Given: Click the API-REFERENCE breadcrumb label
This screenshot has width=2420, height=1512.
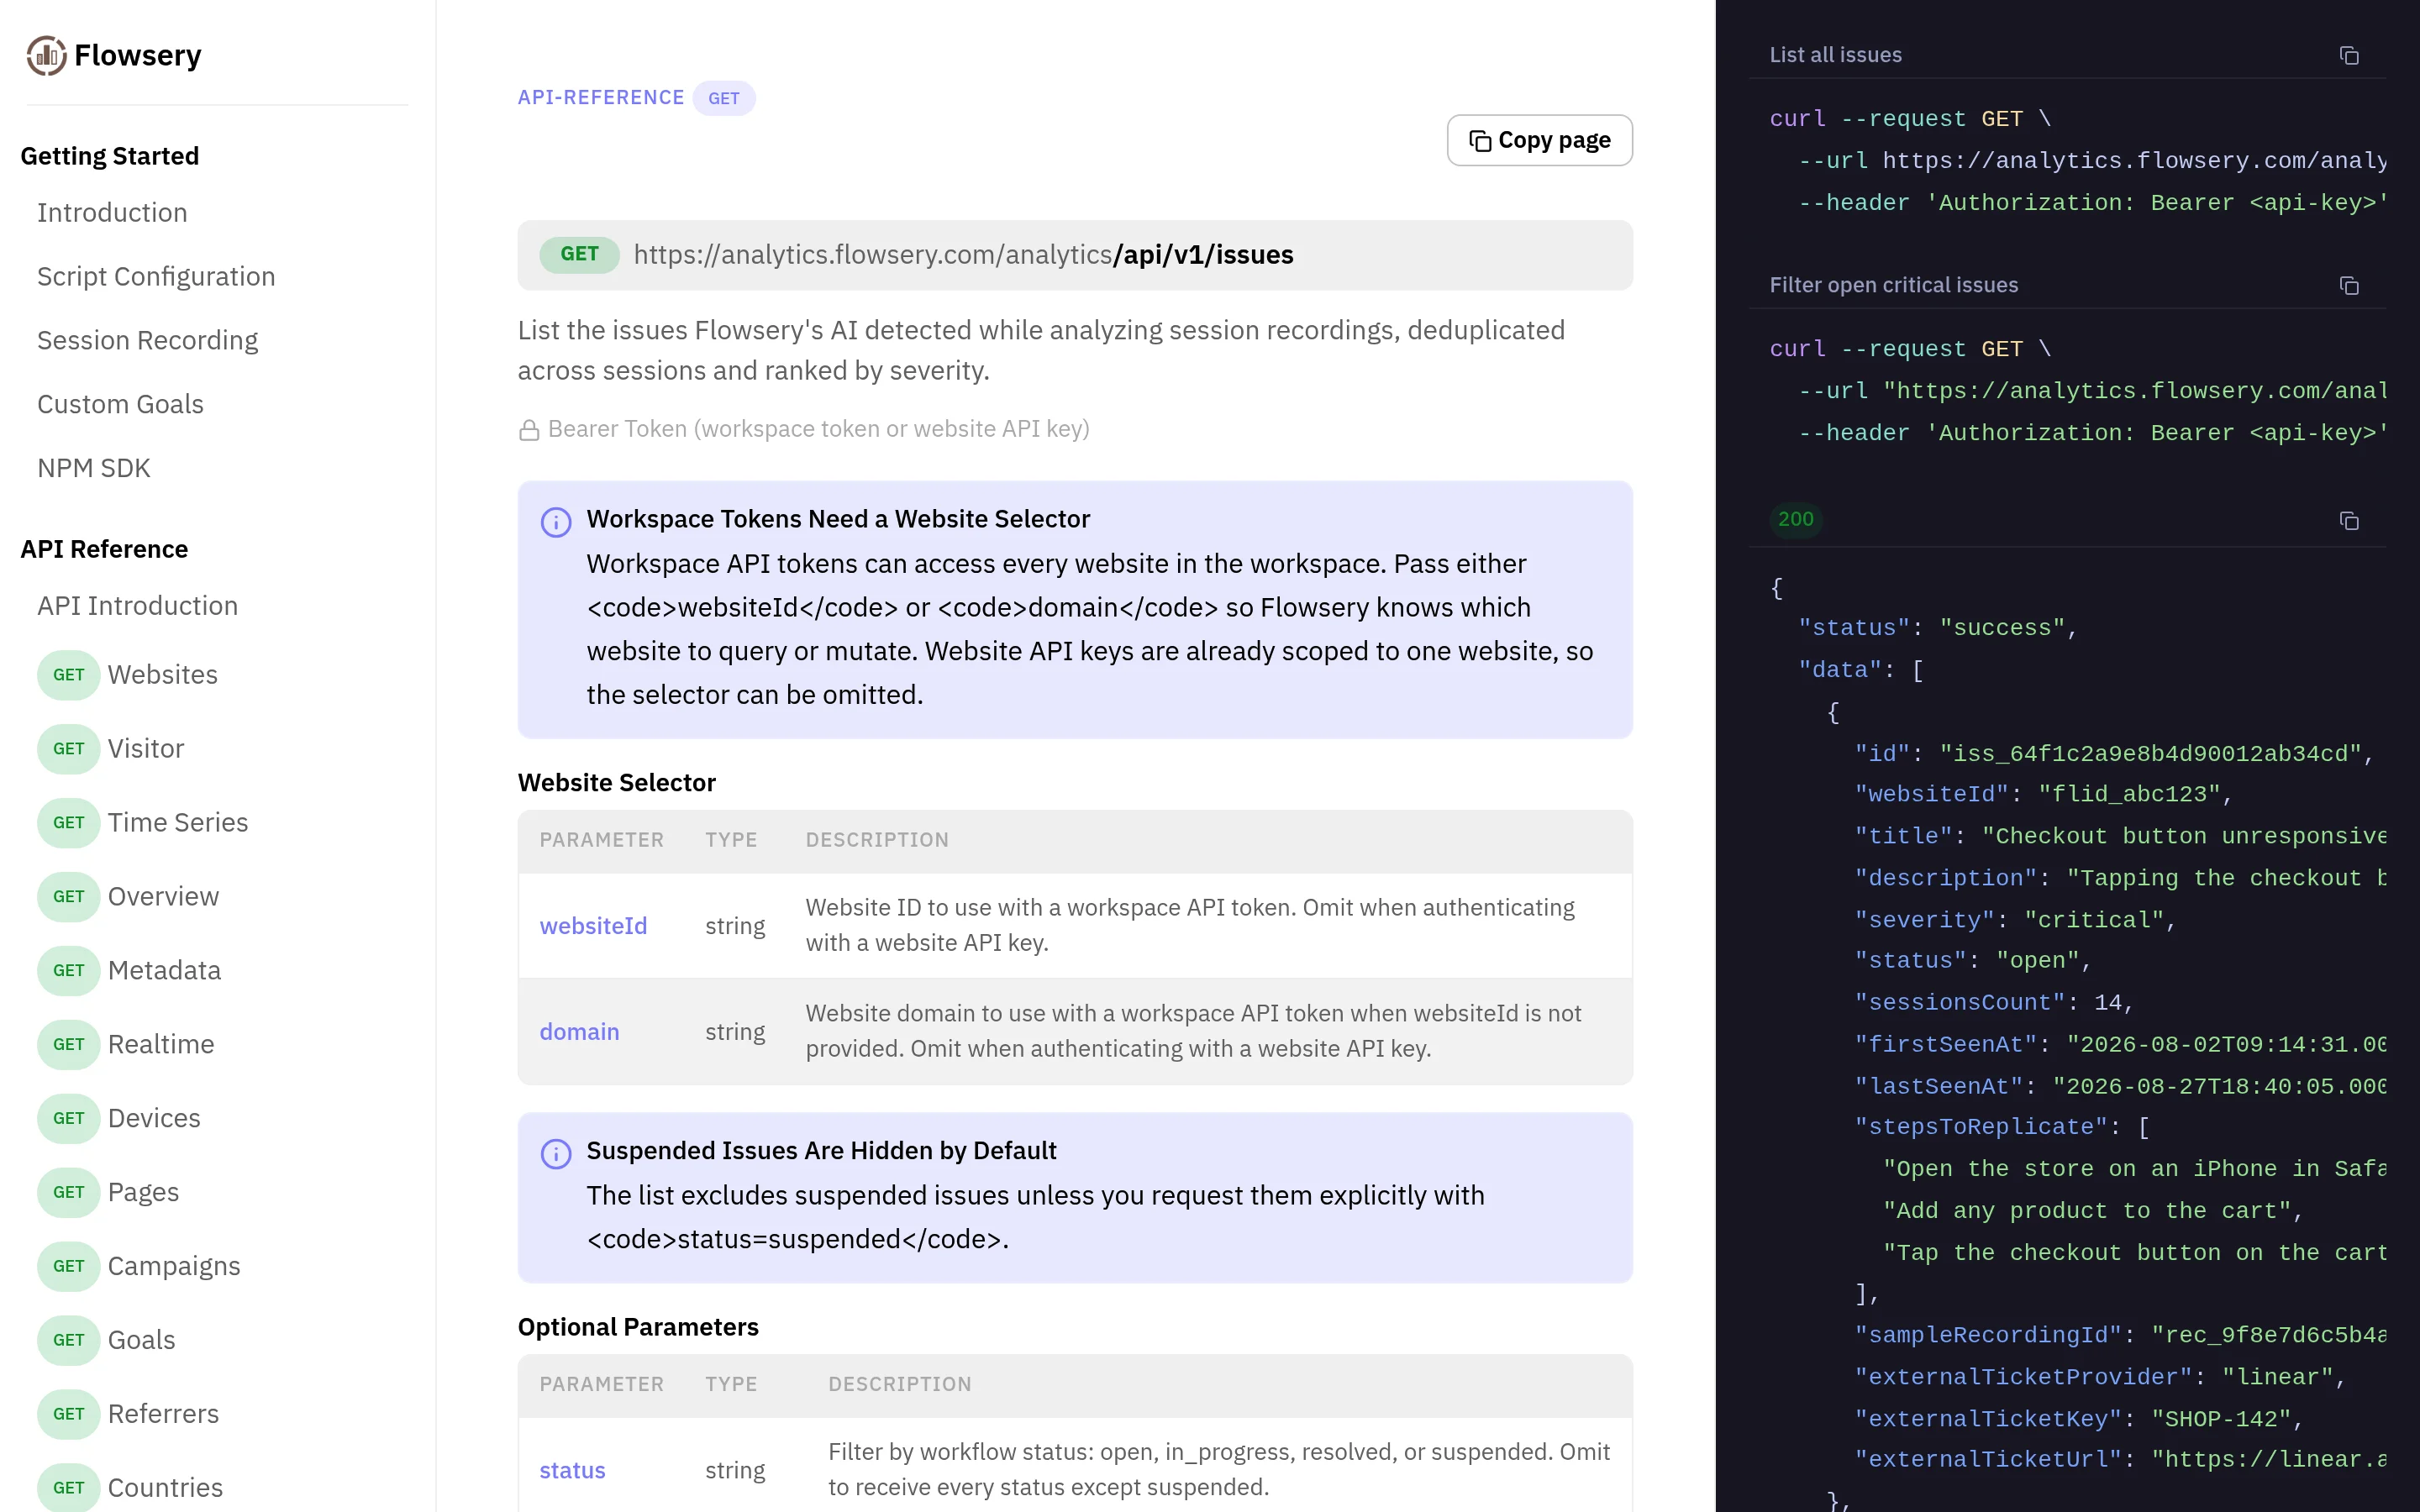Looking at the screenshot, I should point(601,98).
